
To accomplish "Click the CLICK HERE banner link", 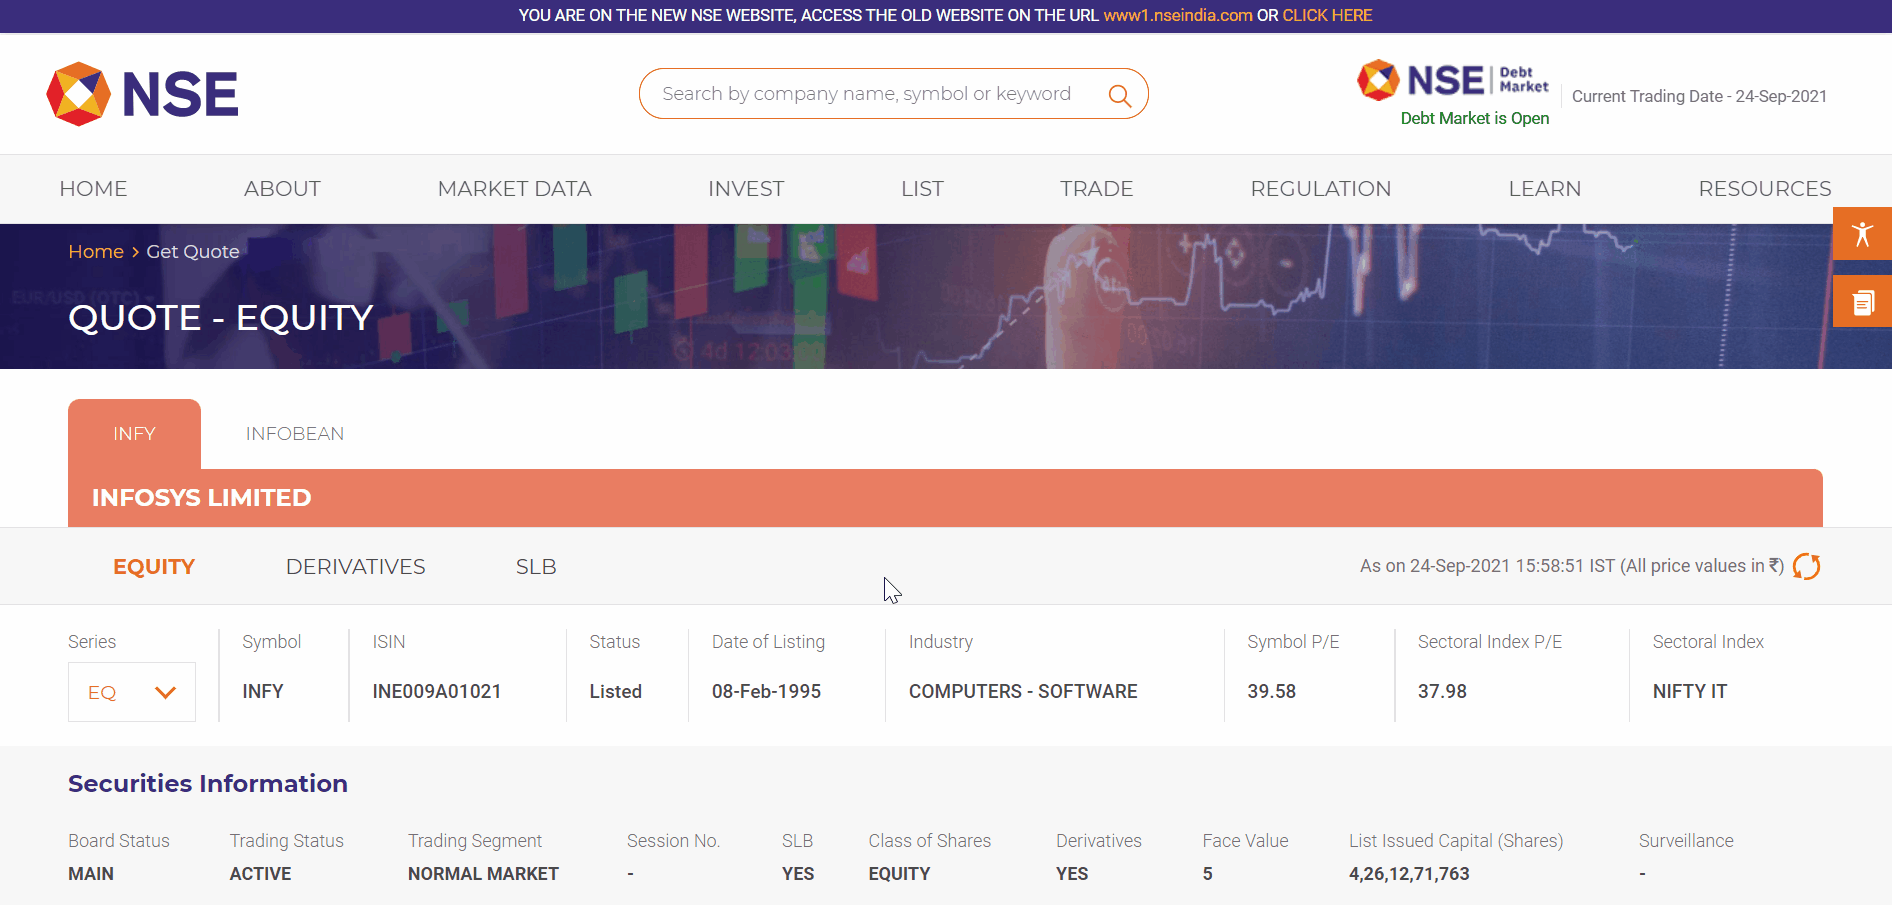I will 1327,16.
